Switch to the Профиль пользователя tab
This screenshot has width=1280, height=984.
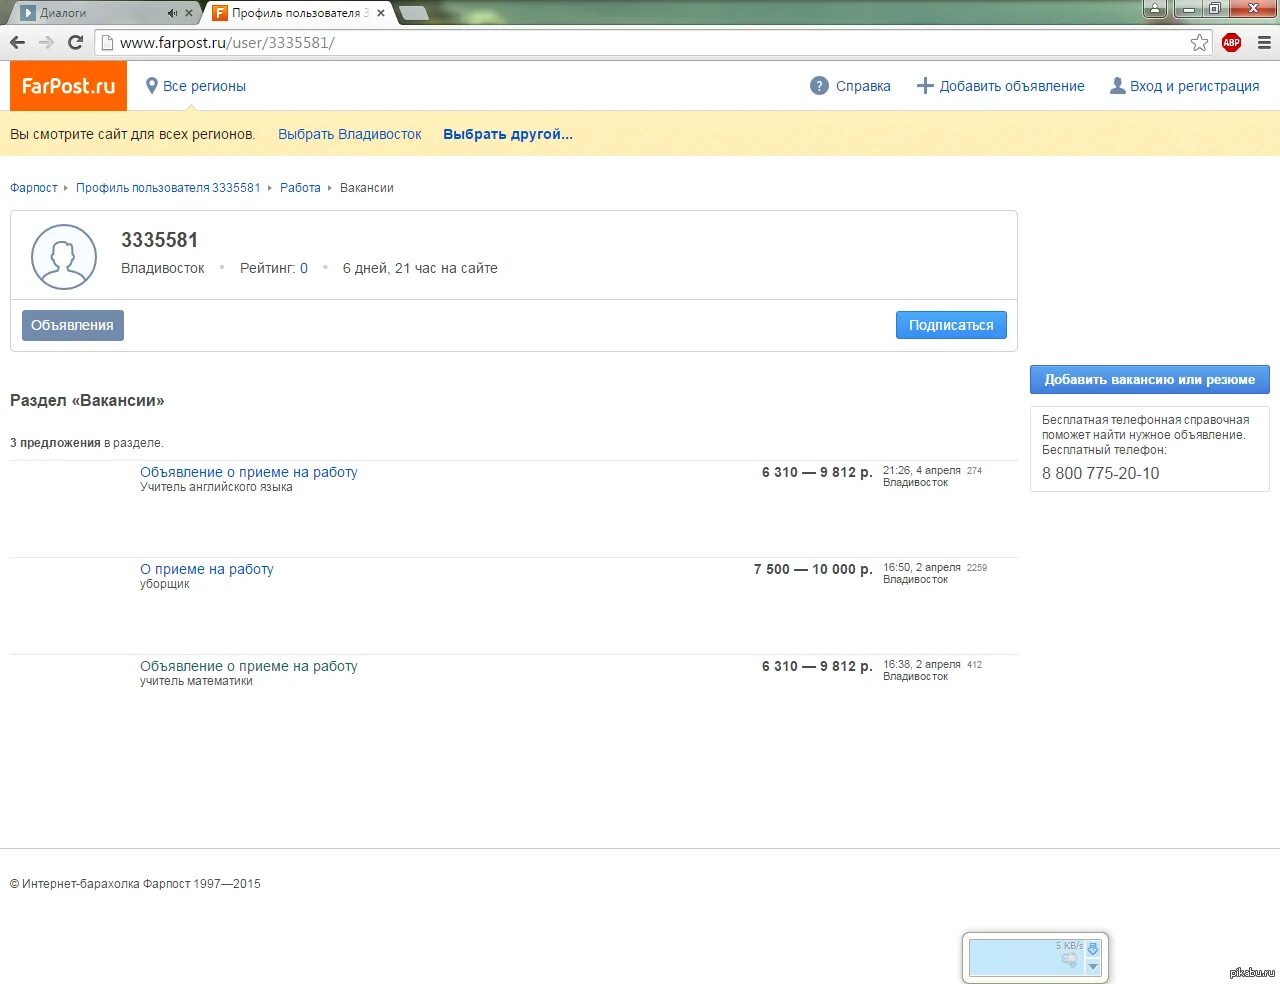point(298,13)
